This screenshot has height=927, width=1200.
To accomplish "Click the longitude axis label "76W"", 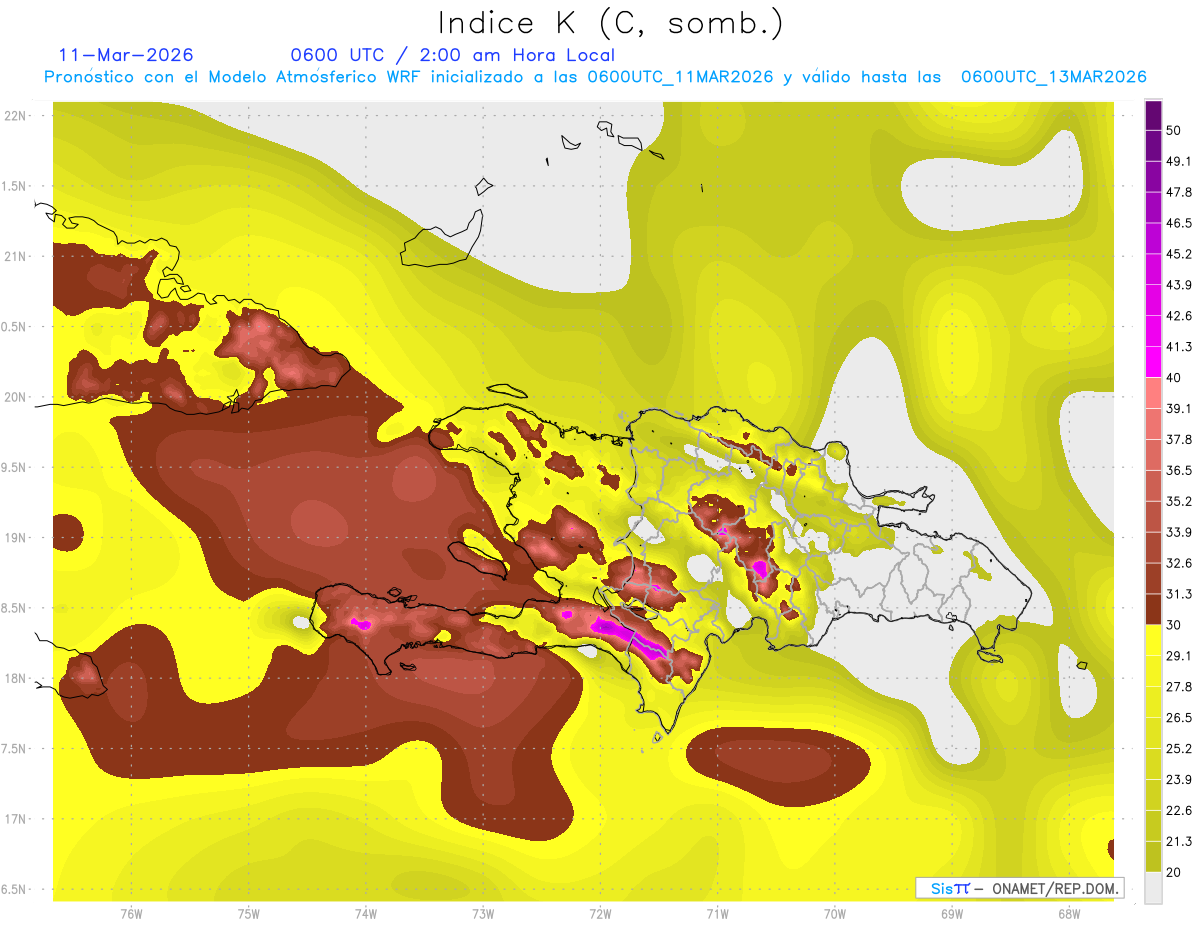I will tap(131, 914).
